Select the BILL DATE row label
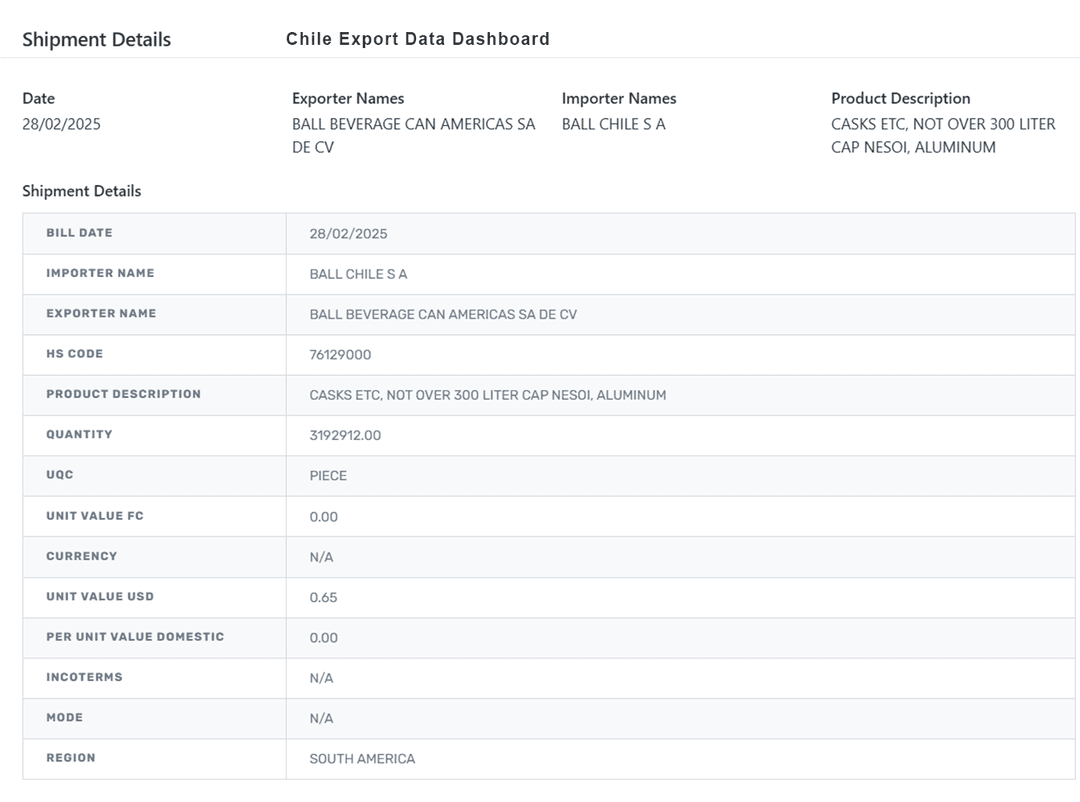The height and width of the screenshot is (802, 1080). coord(79,233)
